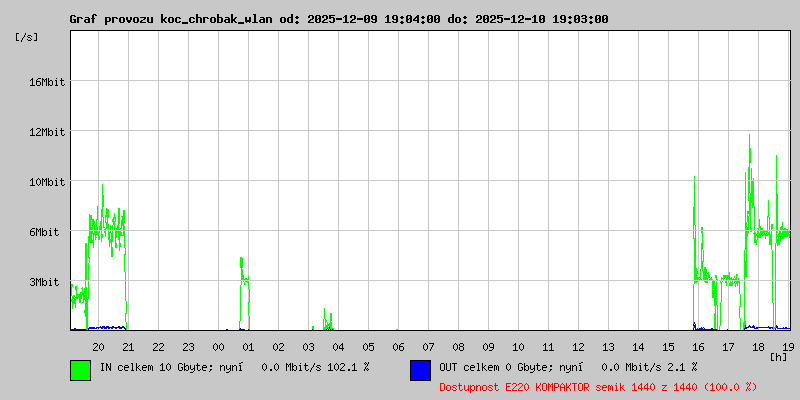Click the red 'Dostupnost E220 KOMPAKTOR' availability text
Screen dimensions: 800x400
(598, 387)
